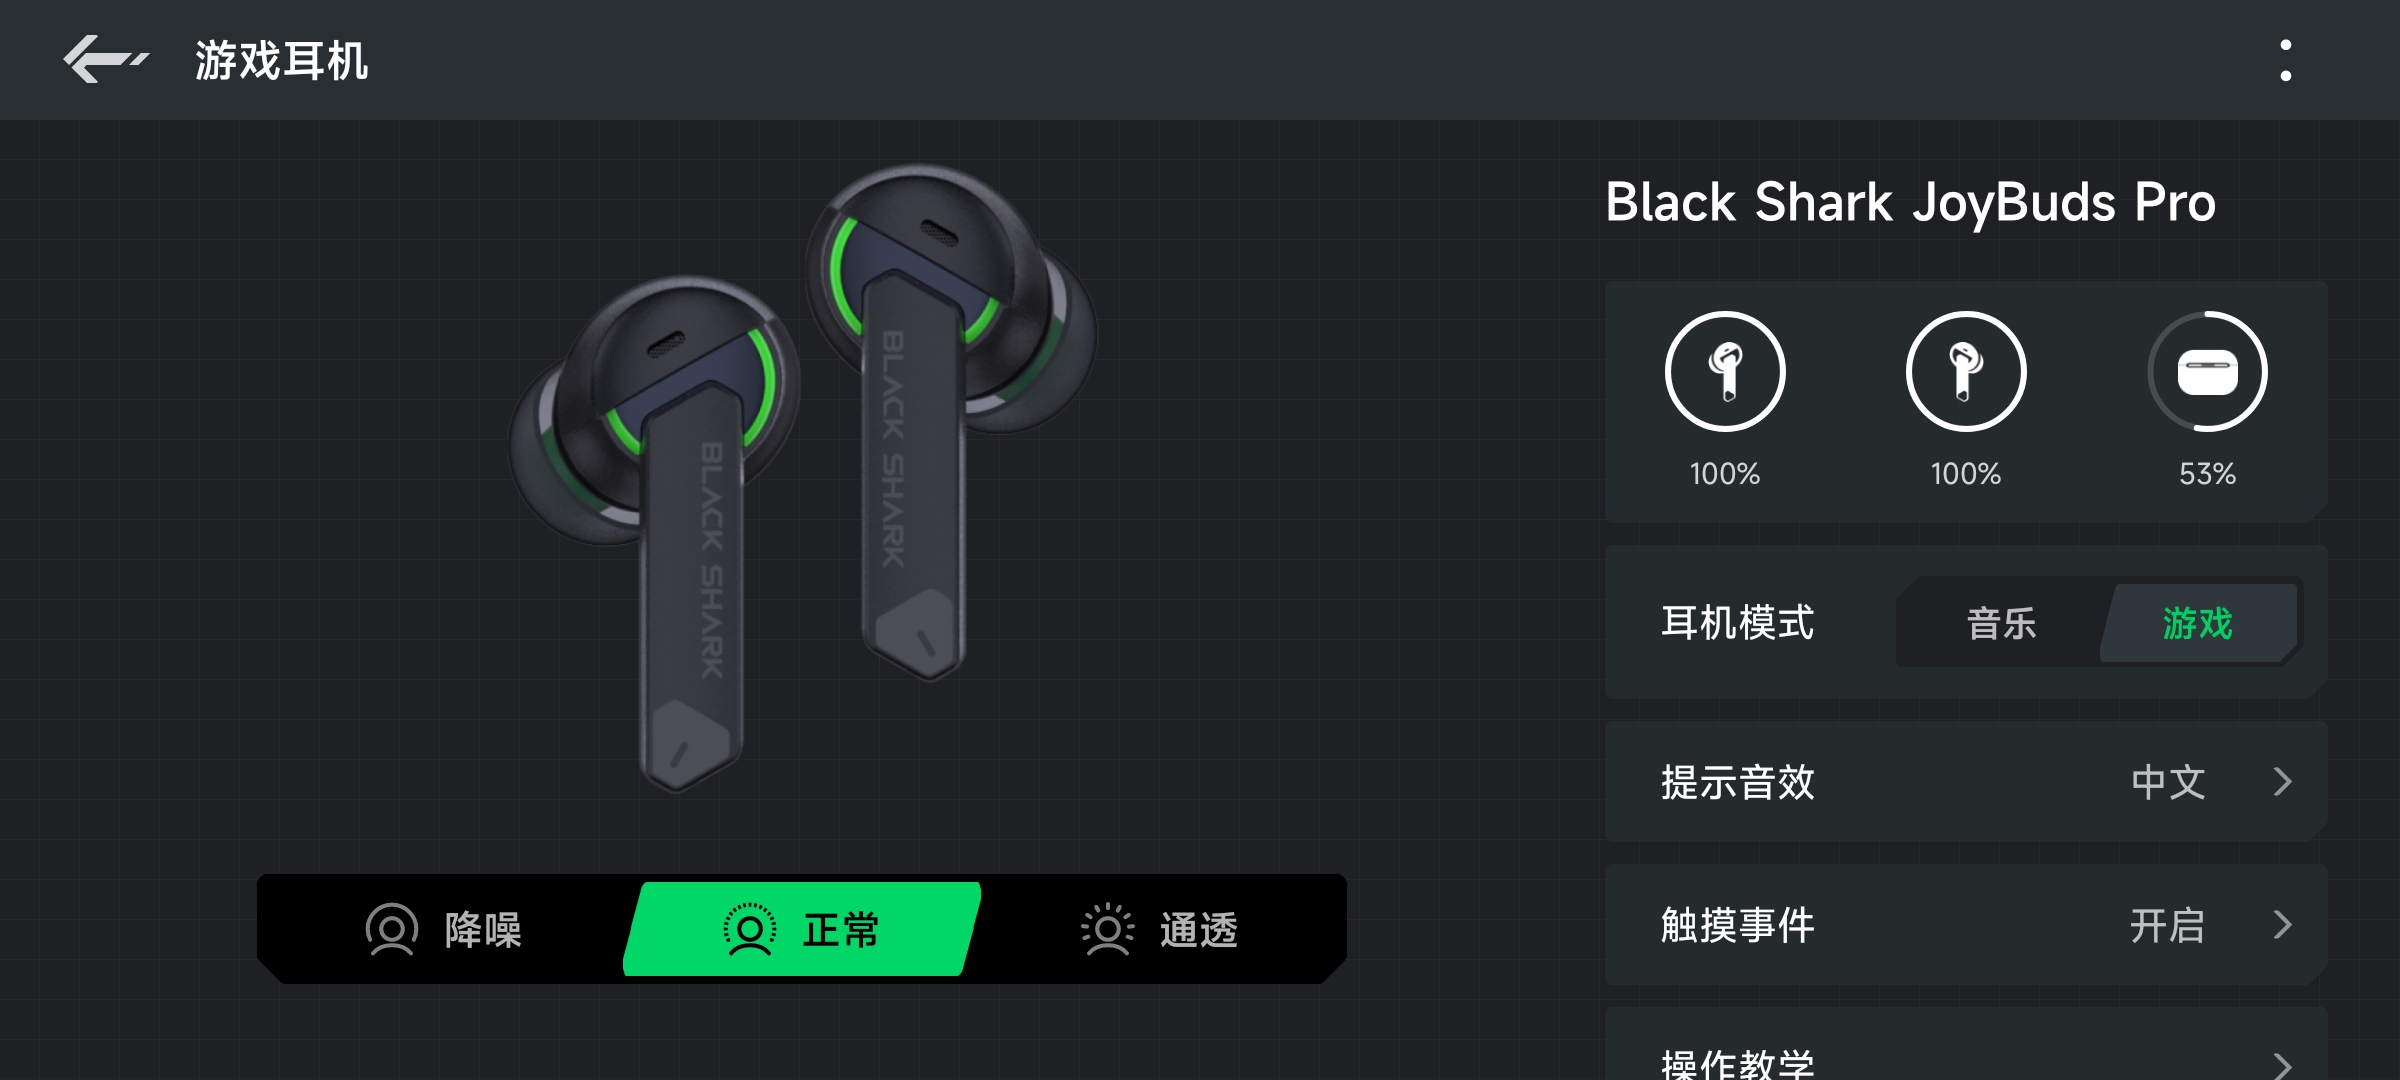The height and width of the screenshot is (1080, 2400).
Task: Expand 操作教学 chevron arrow
Action: point(2282,1063)
